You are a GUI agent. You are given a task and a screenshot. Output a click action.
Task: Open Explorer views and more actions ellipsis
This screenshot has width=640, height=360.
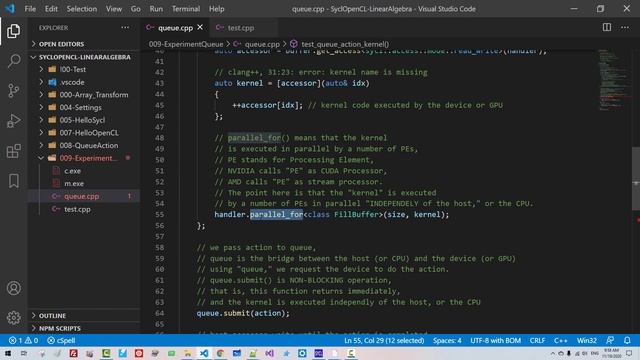[x=125, y=27]
